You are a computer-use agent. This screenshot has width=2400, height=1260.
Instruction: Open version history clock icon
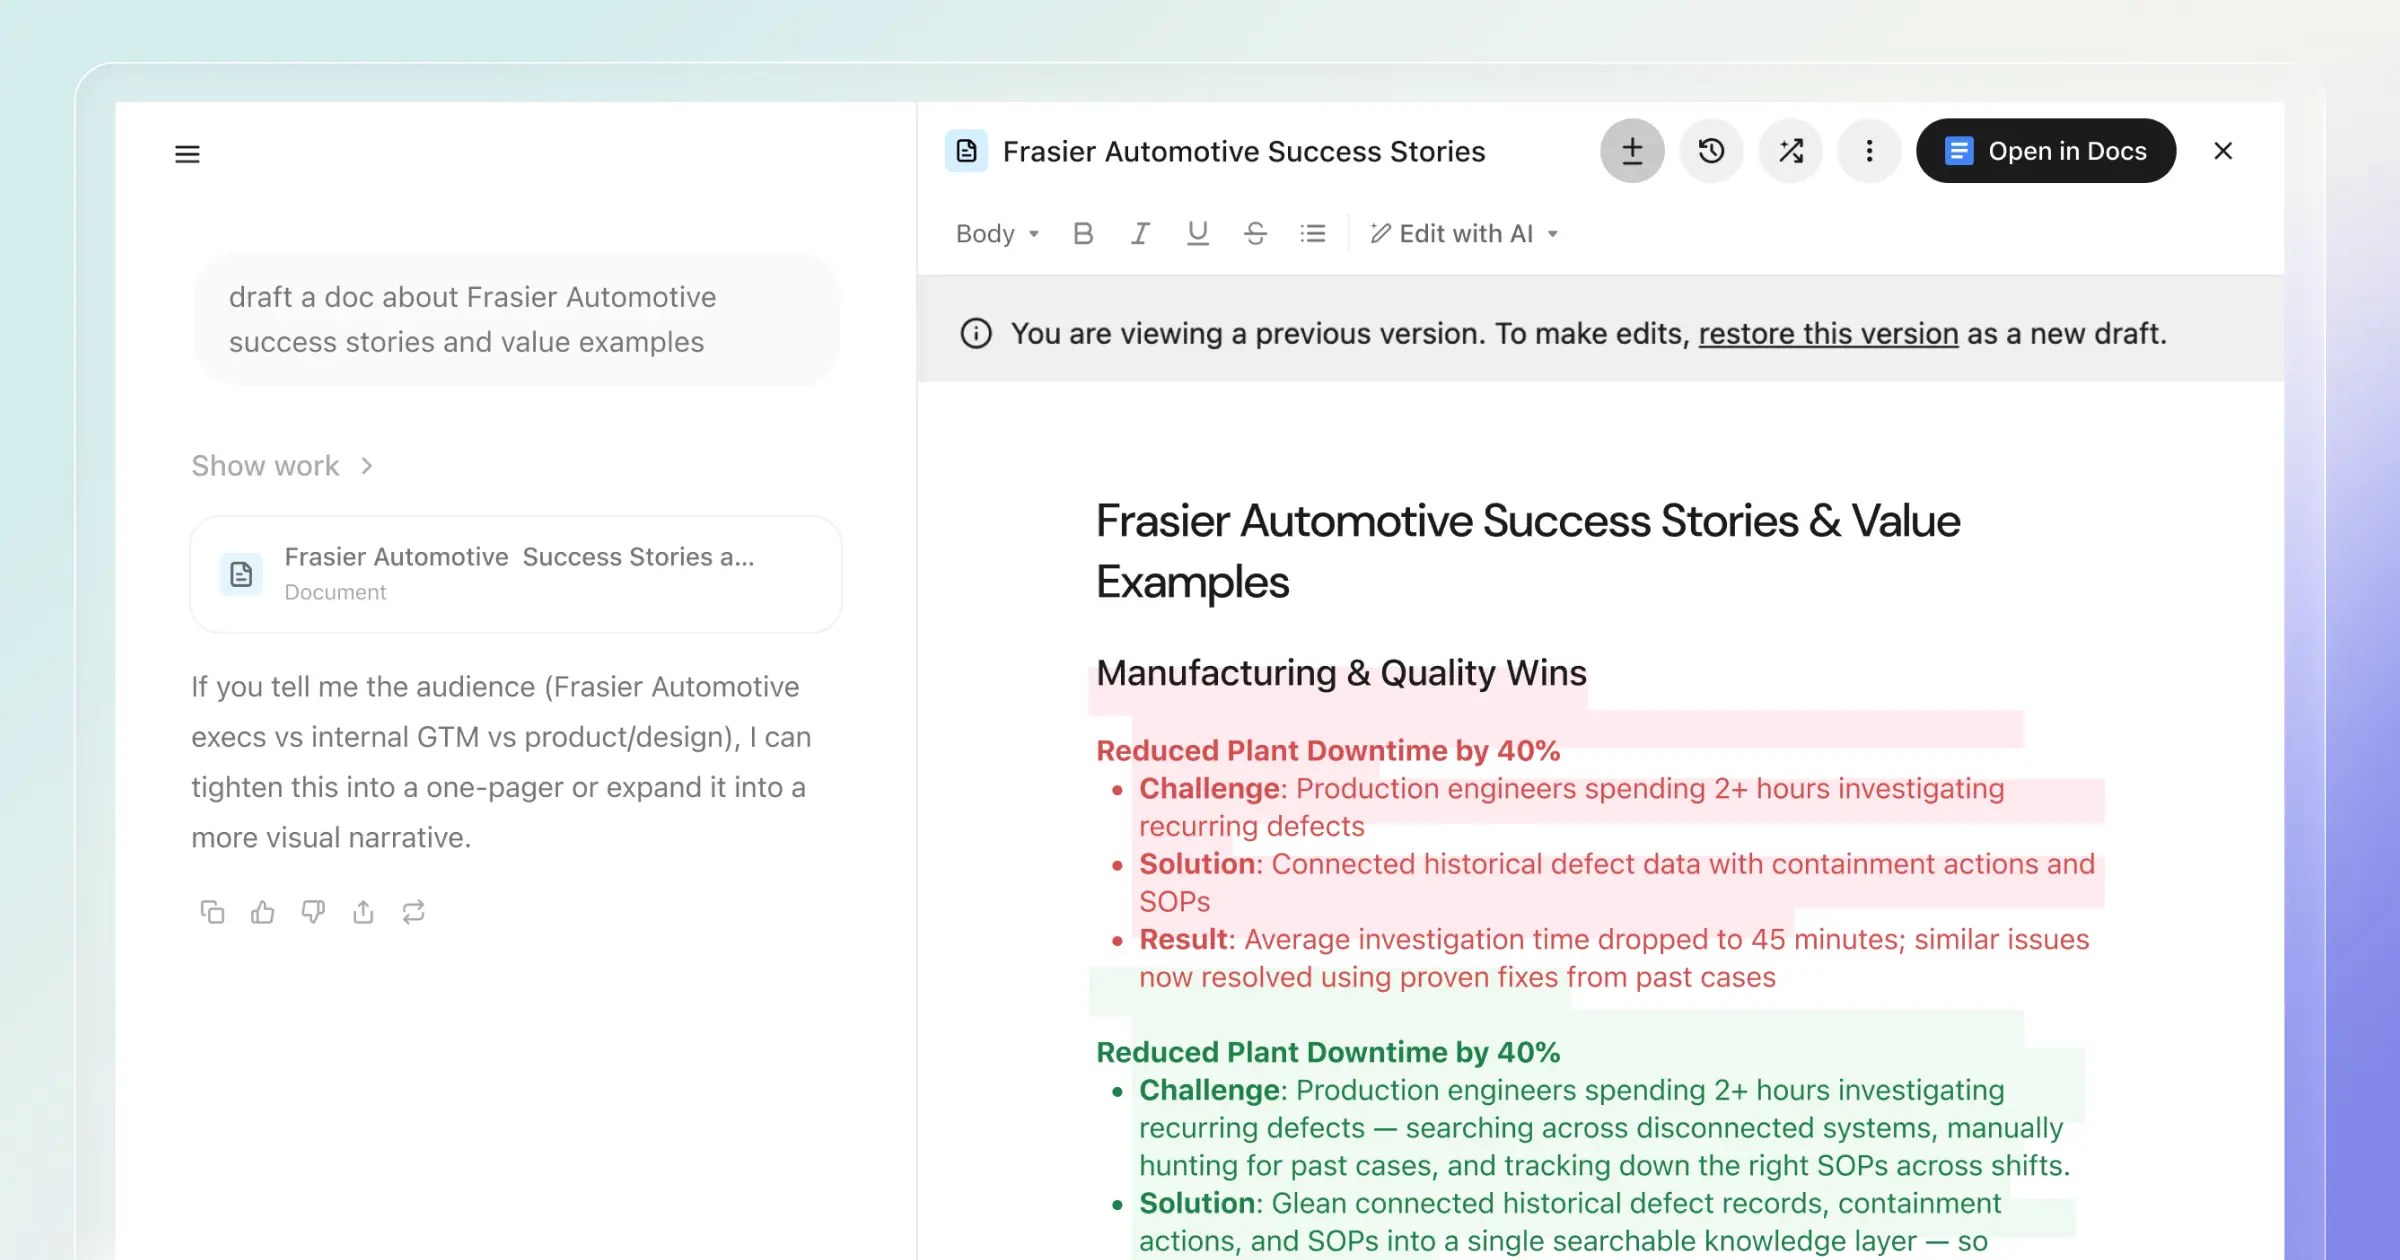click(1711, 151)
